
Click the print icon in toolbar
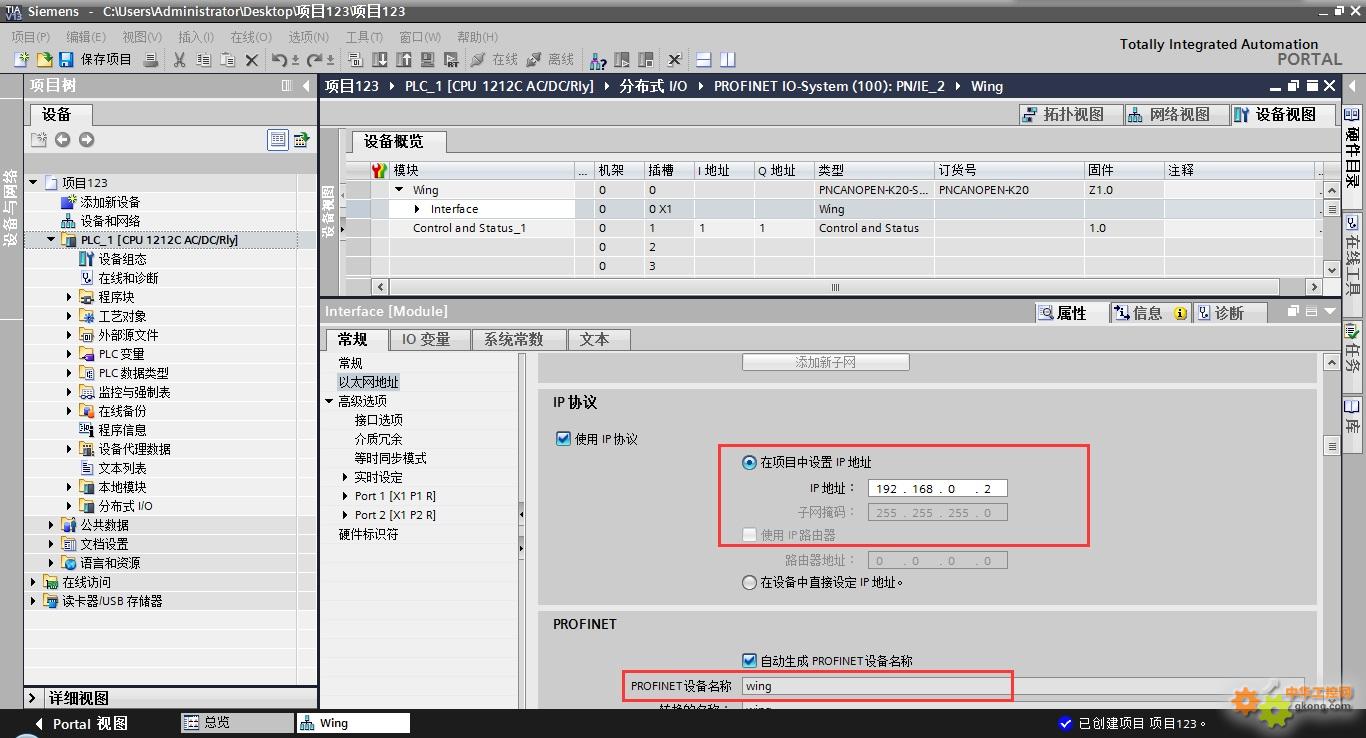[151, 60]
